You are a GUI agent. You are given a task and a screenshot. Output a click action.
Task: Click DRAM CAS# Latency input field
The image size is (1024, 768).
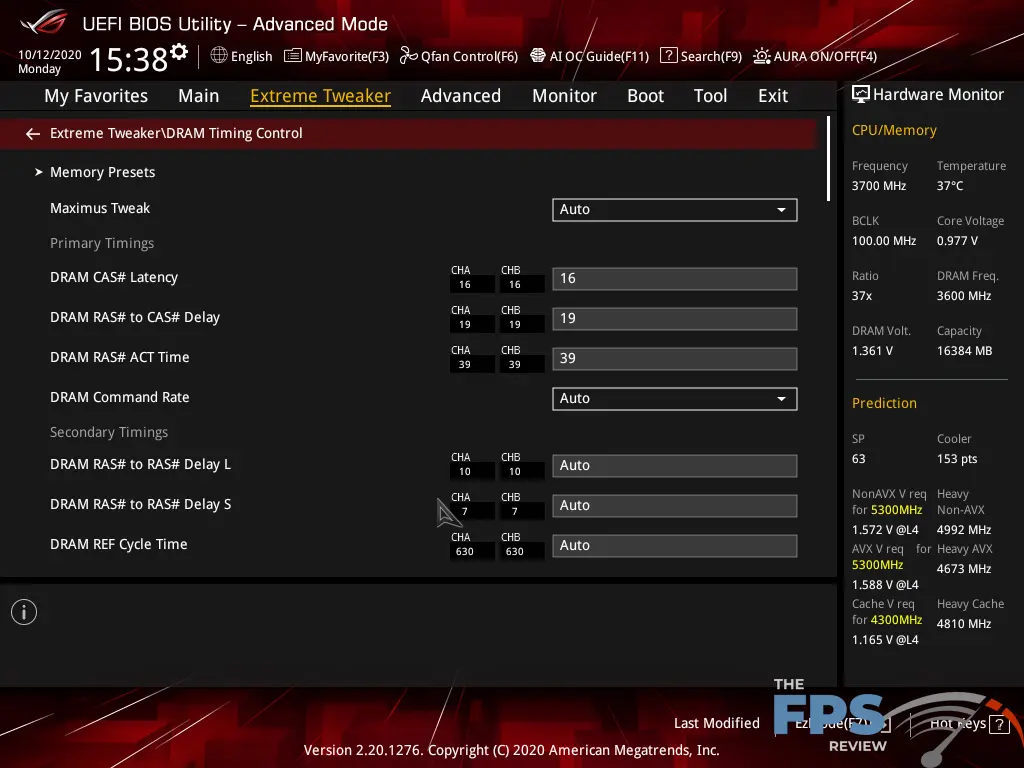click(x=675, y=279)
